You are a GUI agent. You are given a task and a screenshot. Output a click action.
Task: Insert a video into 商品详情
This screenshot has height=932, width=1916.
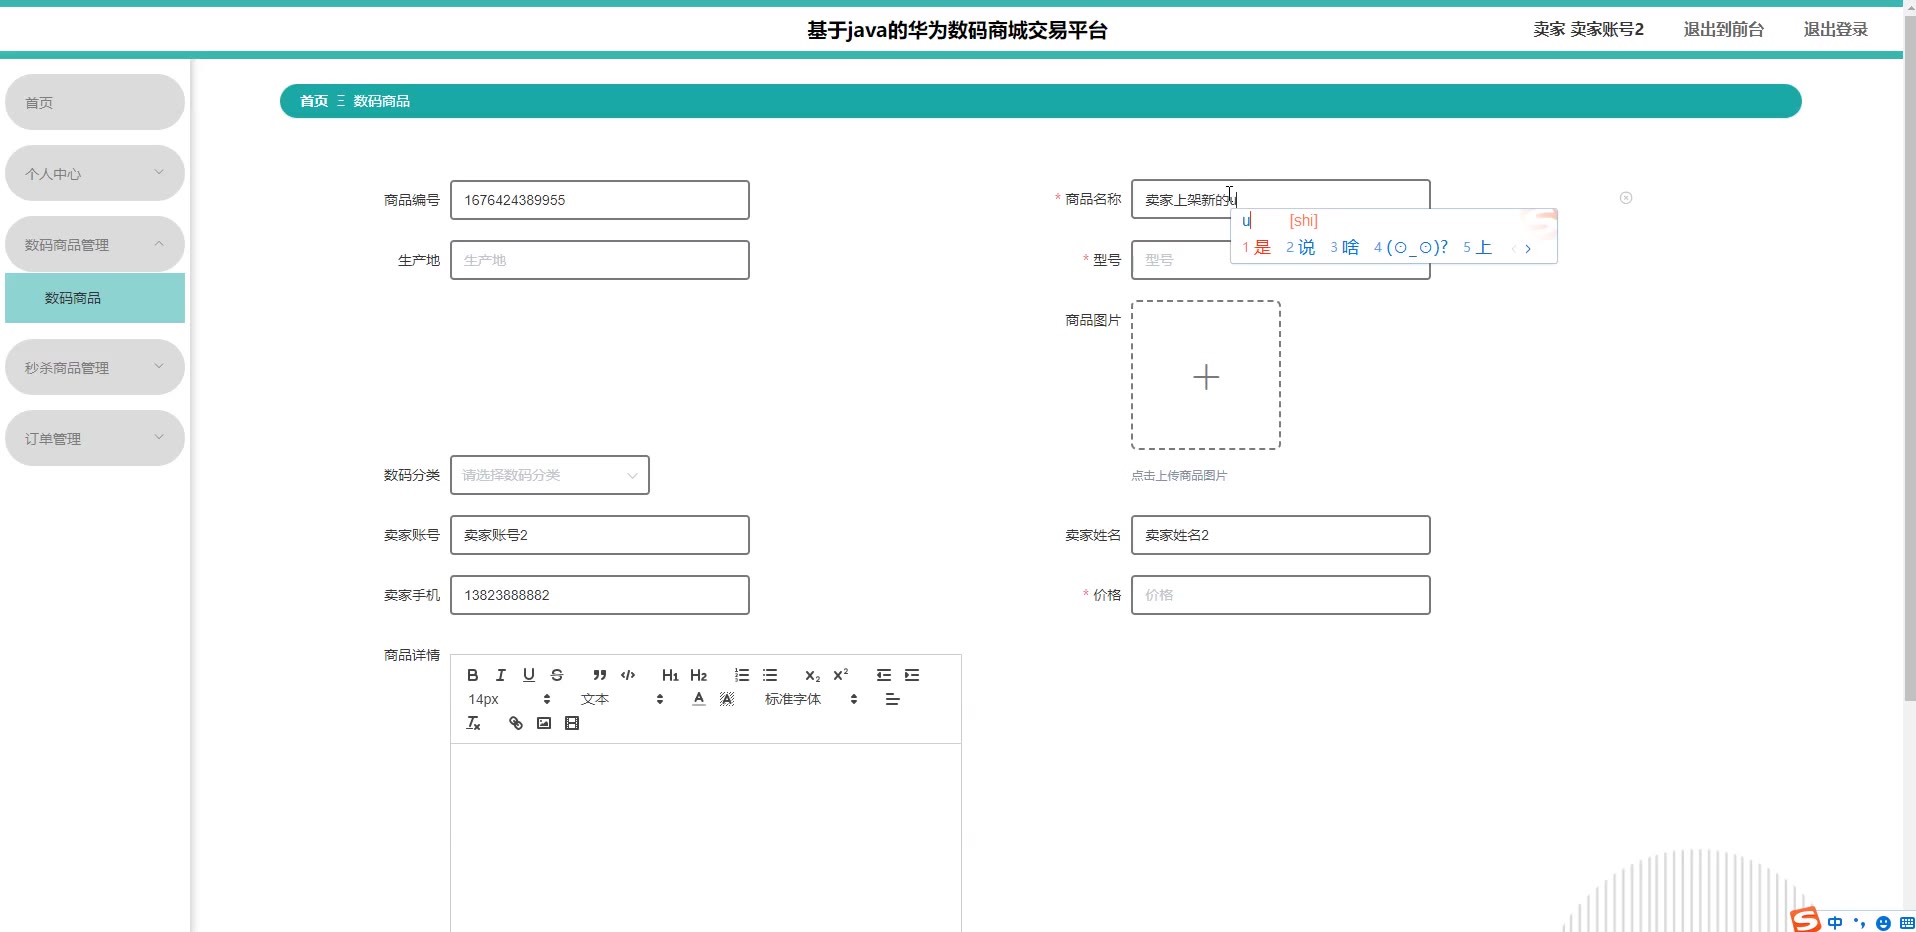pos(572,723)
